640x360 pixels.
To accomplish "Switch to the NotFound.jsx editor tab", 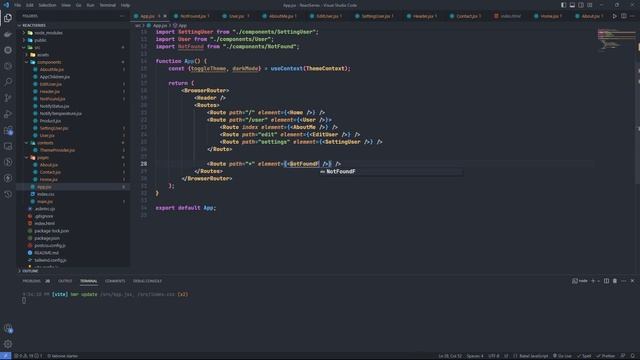I will (x=192, y=16).
